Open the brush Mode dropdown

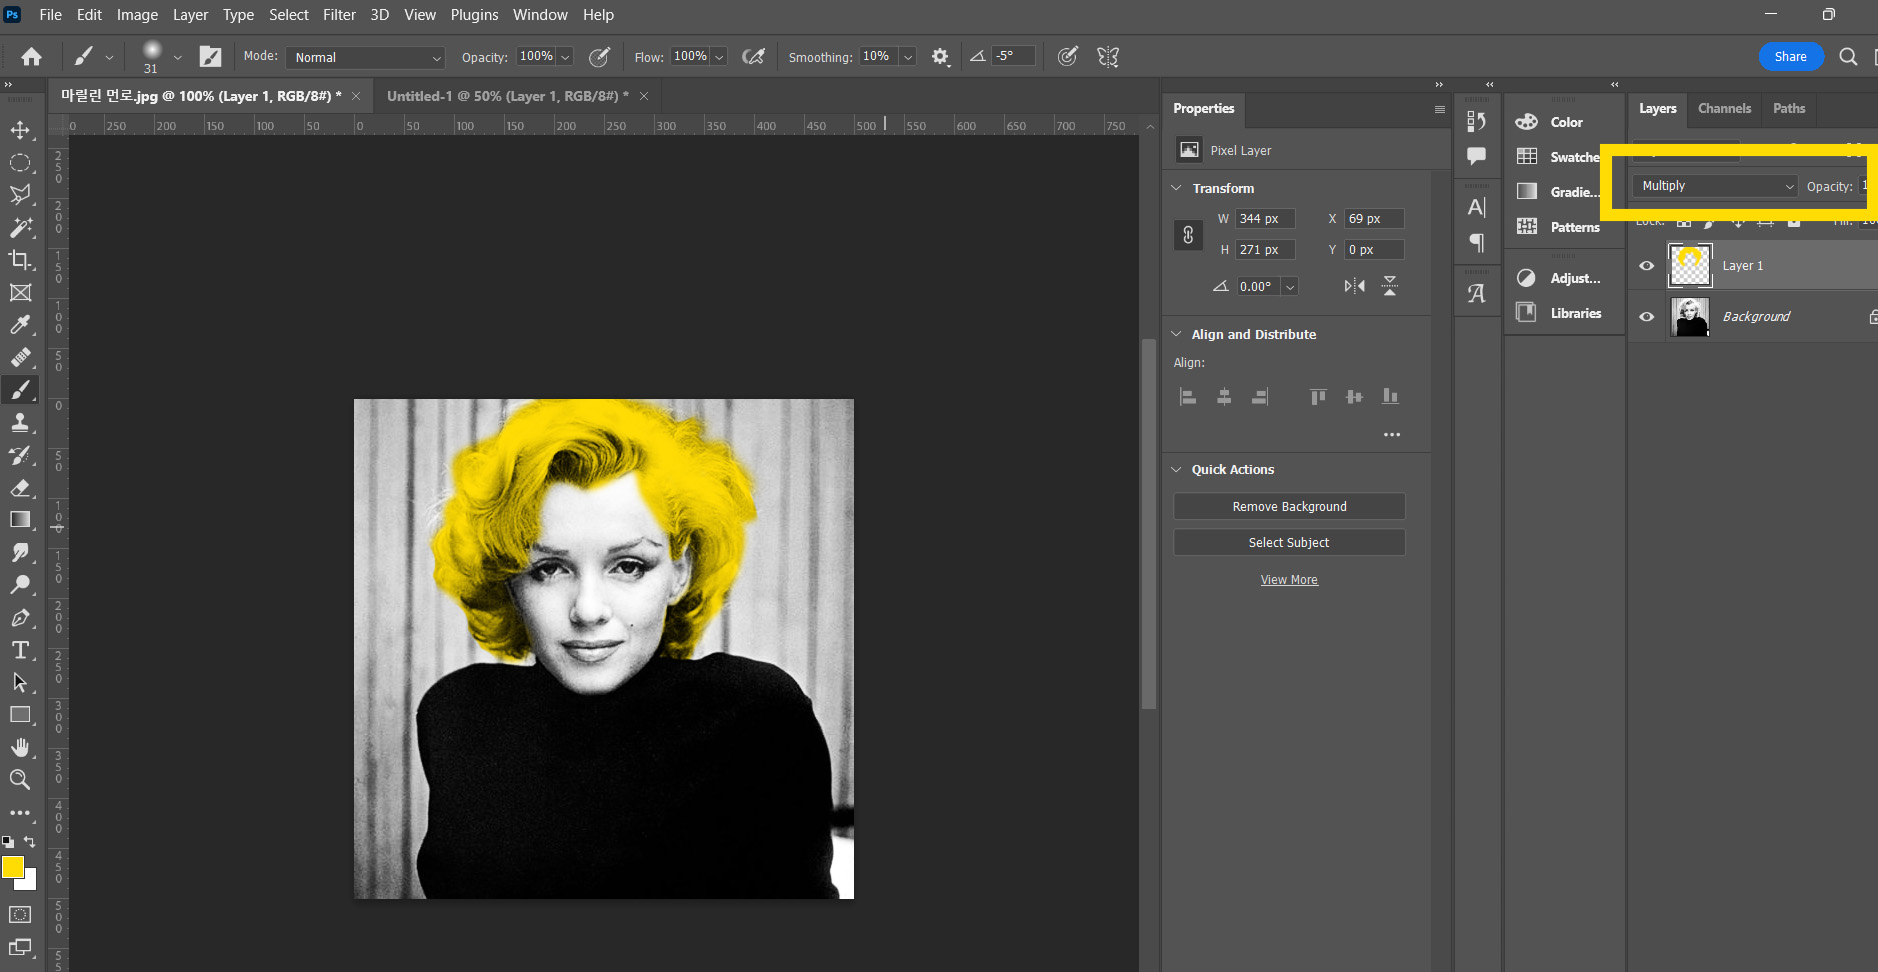366,58
